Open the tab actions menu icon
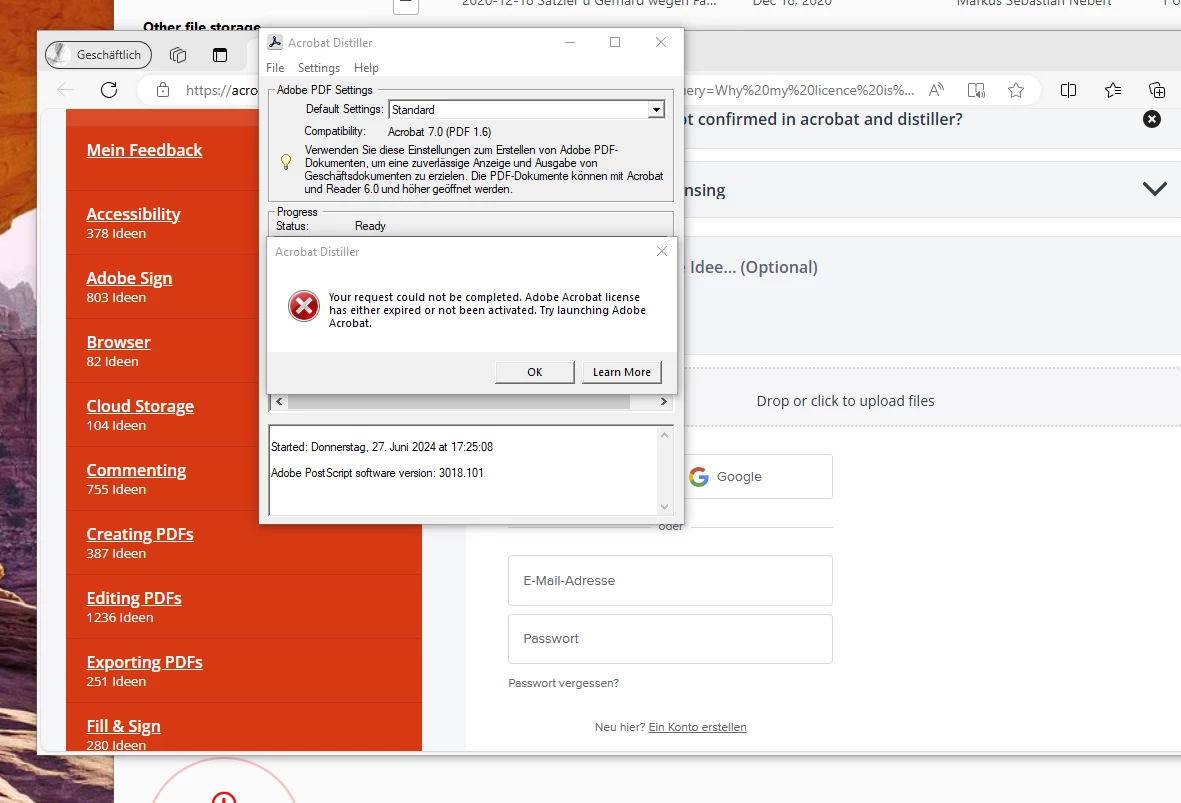Viewport: 1181px width, 803px height. click(220, 55)
